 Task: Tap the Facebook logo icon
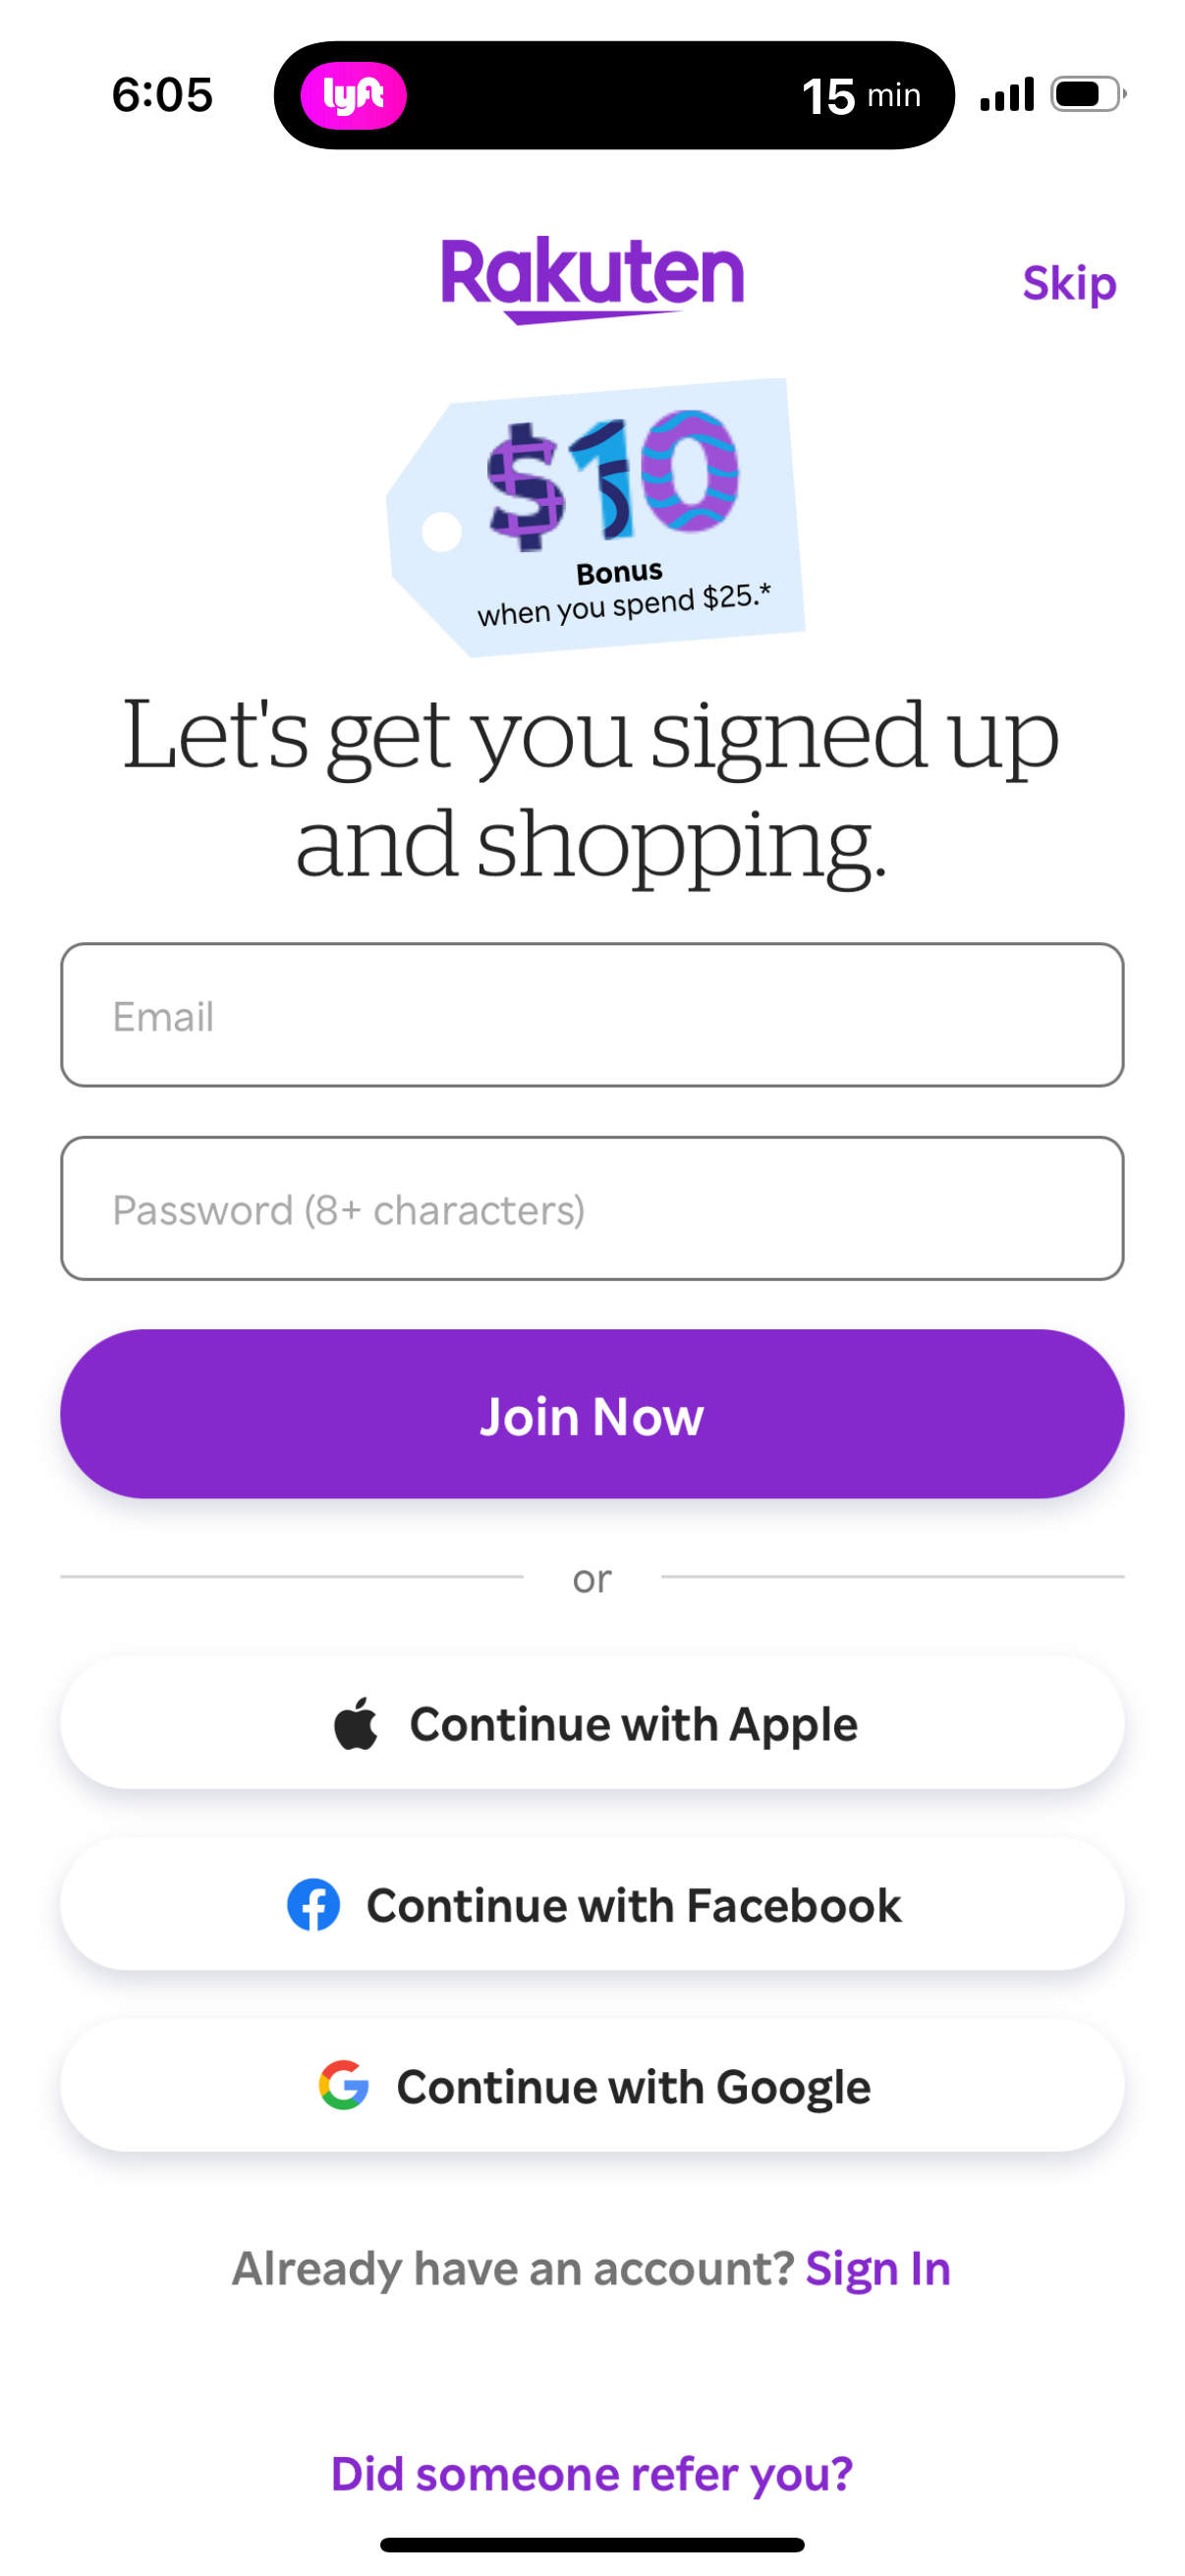click(x=313, y=1905)
